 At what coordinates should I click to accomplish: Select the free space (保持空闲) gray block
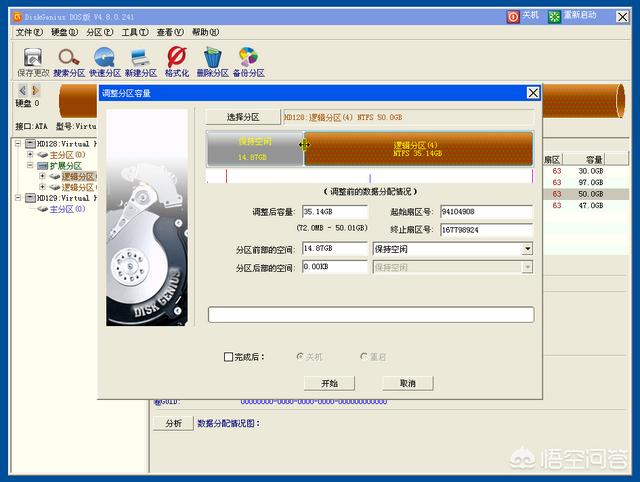pos(256,149)
